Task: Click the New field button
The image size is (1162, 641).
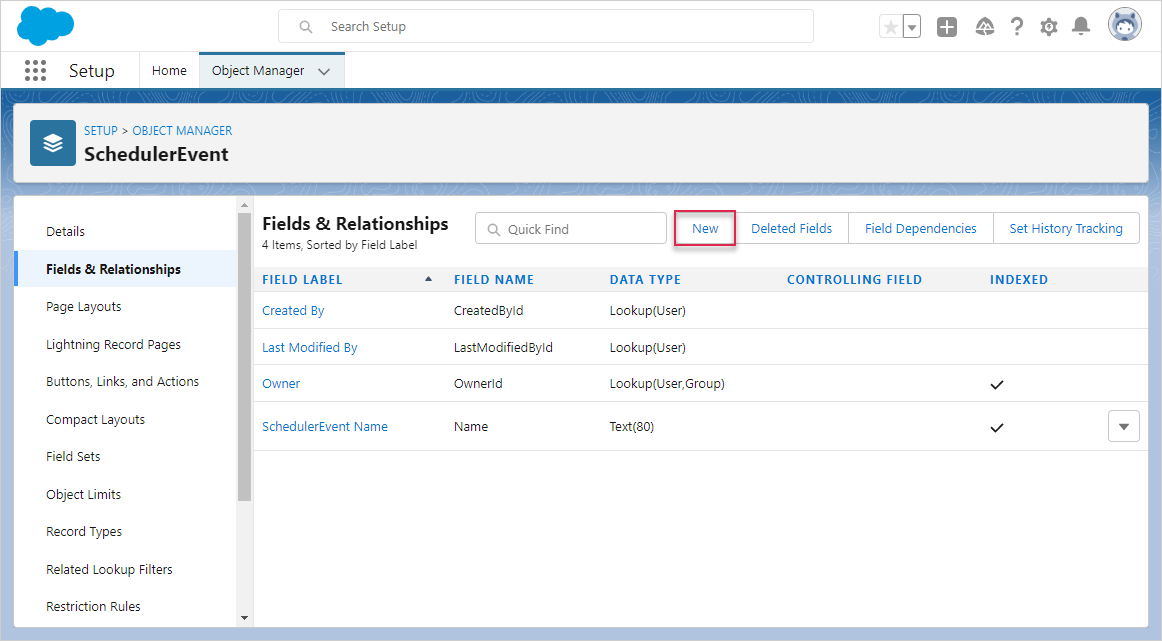Action: (x=705, y=228)
